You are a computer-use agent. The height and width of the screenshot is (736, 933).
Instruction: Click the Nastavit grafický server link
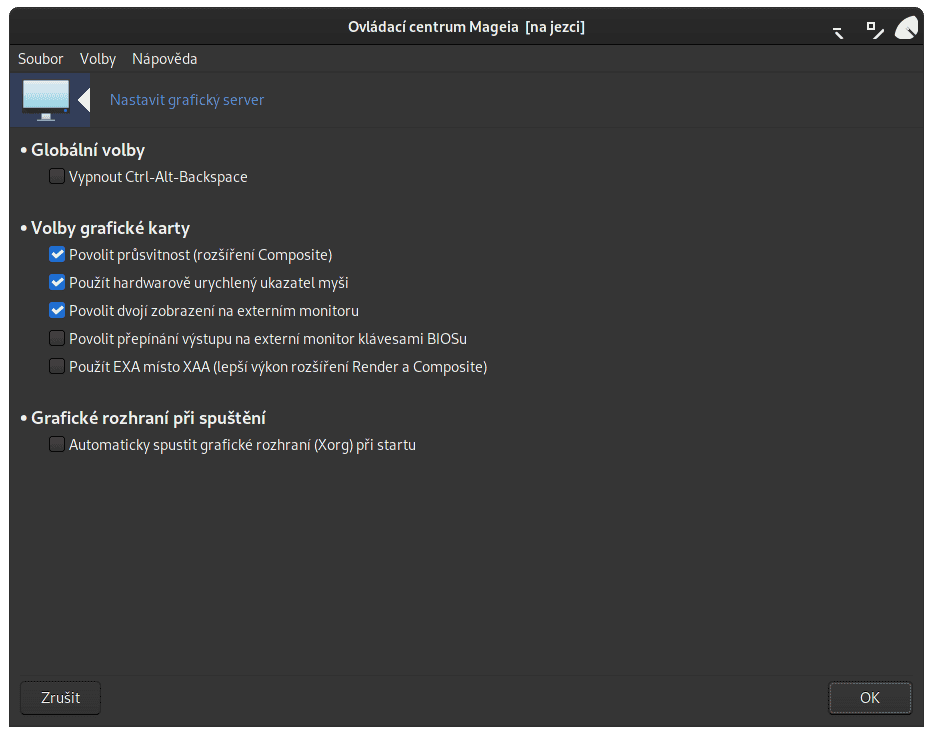pos(186,100)
